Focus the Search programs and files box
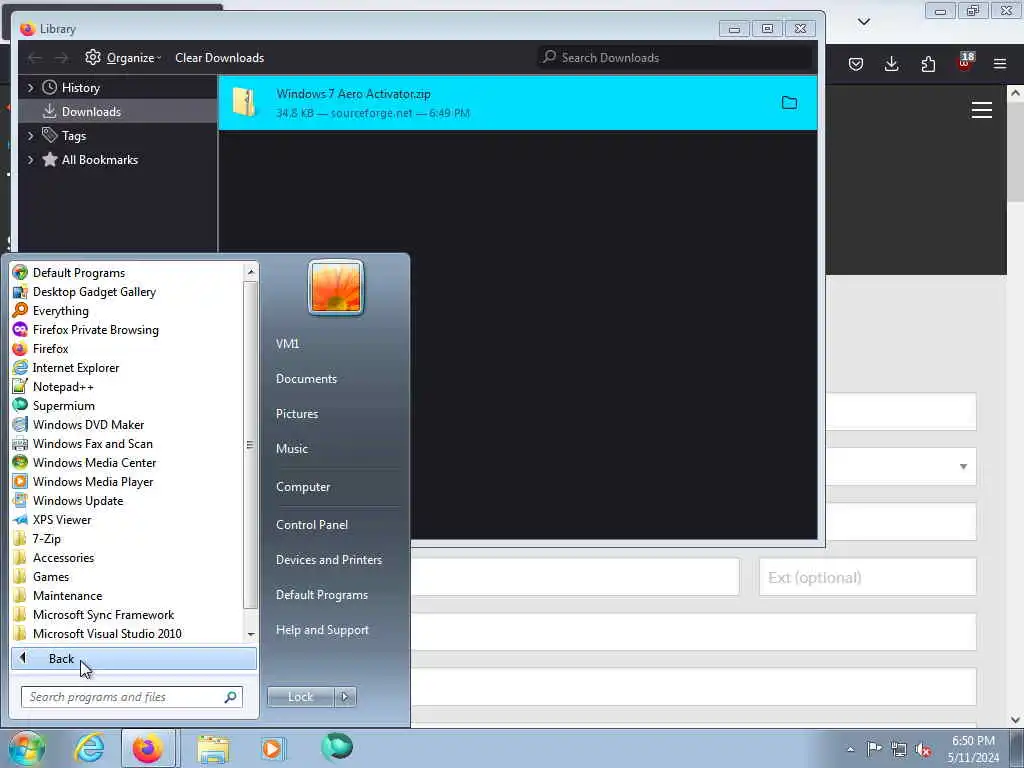Viewport: 1024px width, 768px height. click(131, 697)
